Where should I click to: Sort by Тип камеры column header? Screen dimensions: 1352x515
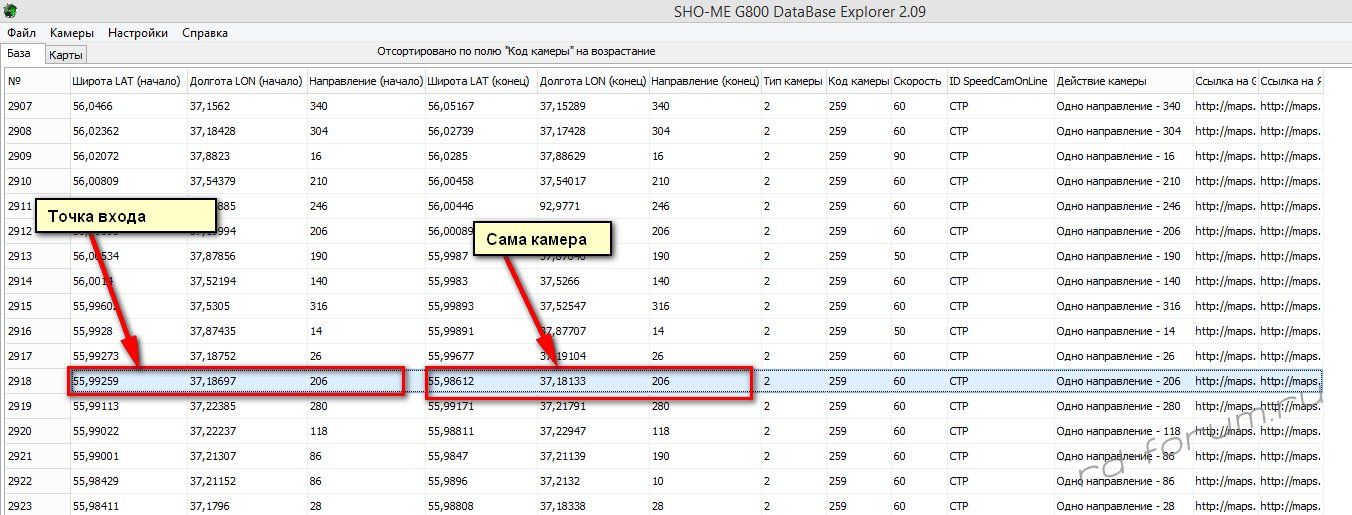tap(793, 81)
